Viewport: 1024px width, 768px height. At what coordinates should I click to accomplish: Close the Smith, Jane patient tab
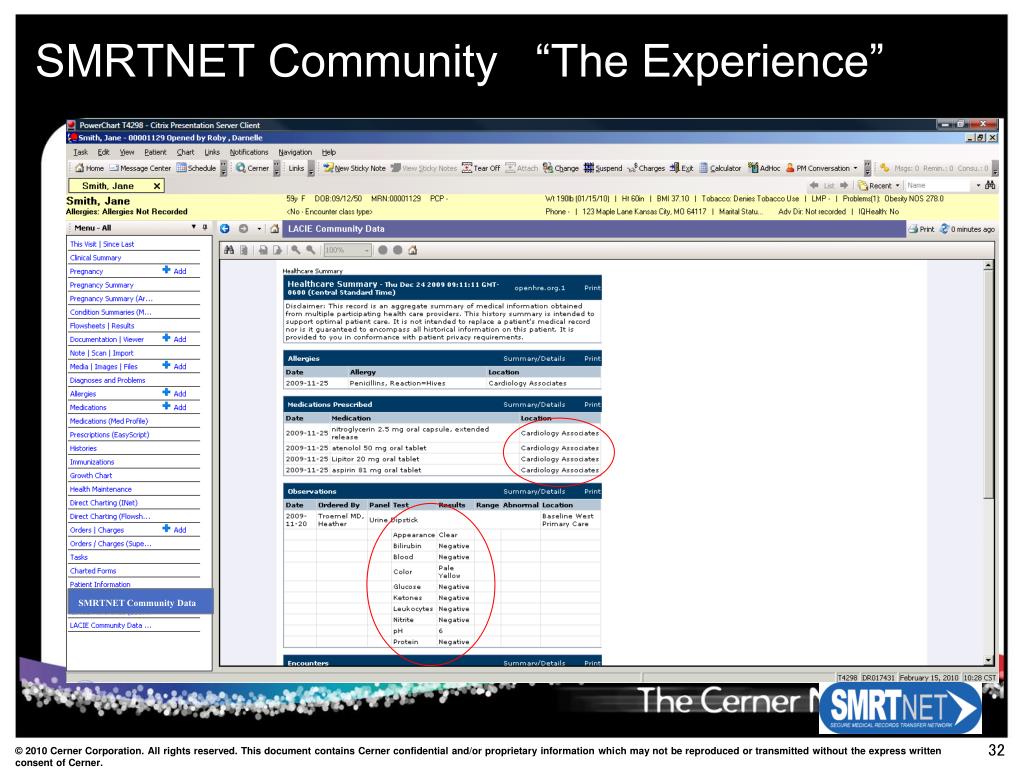click(x=157, y=186)
